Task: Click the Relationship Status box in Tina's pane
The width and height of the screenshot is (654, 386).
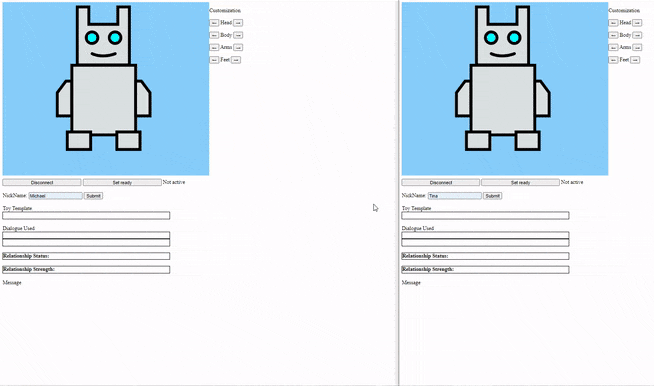Action: pyautogui.click(x=485, y=256)
